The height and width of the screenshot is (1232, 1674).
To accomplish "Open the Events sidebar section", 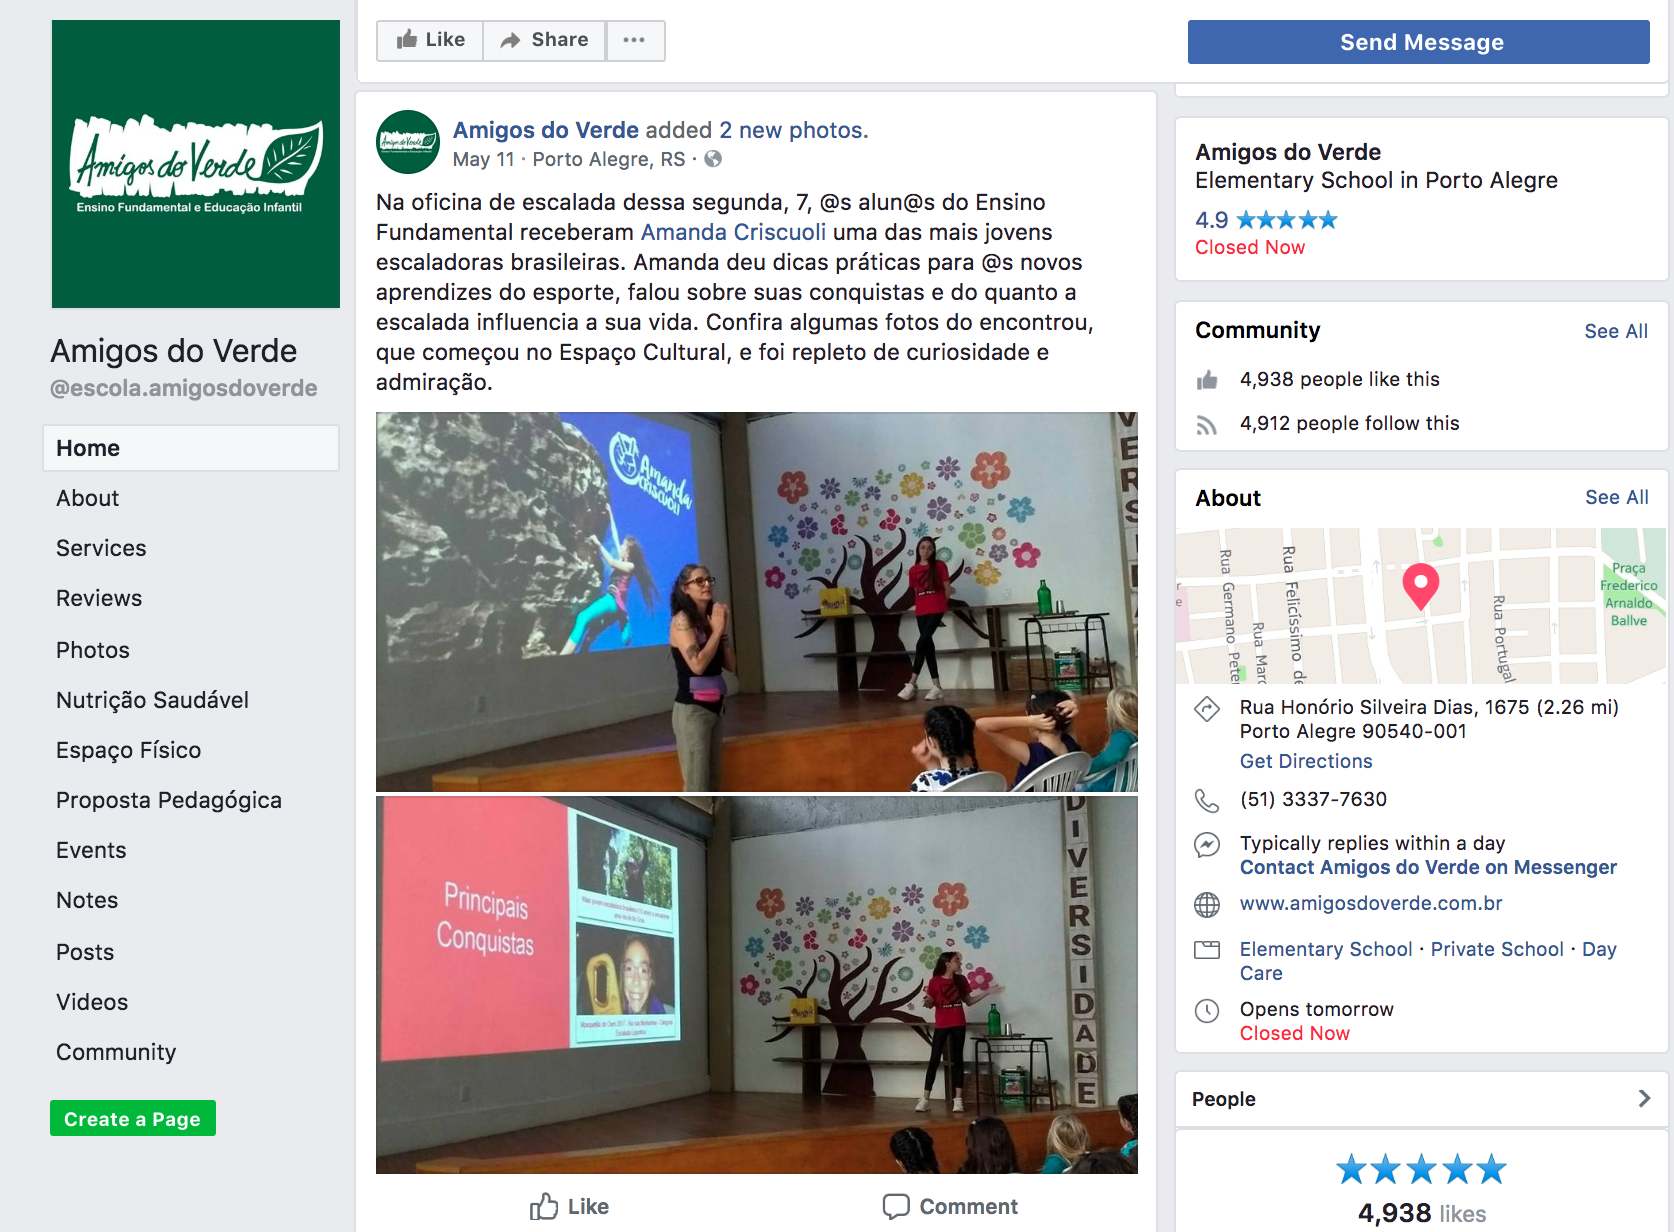I will tap(91, 850).
